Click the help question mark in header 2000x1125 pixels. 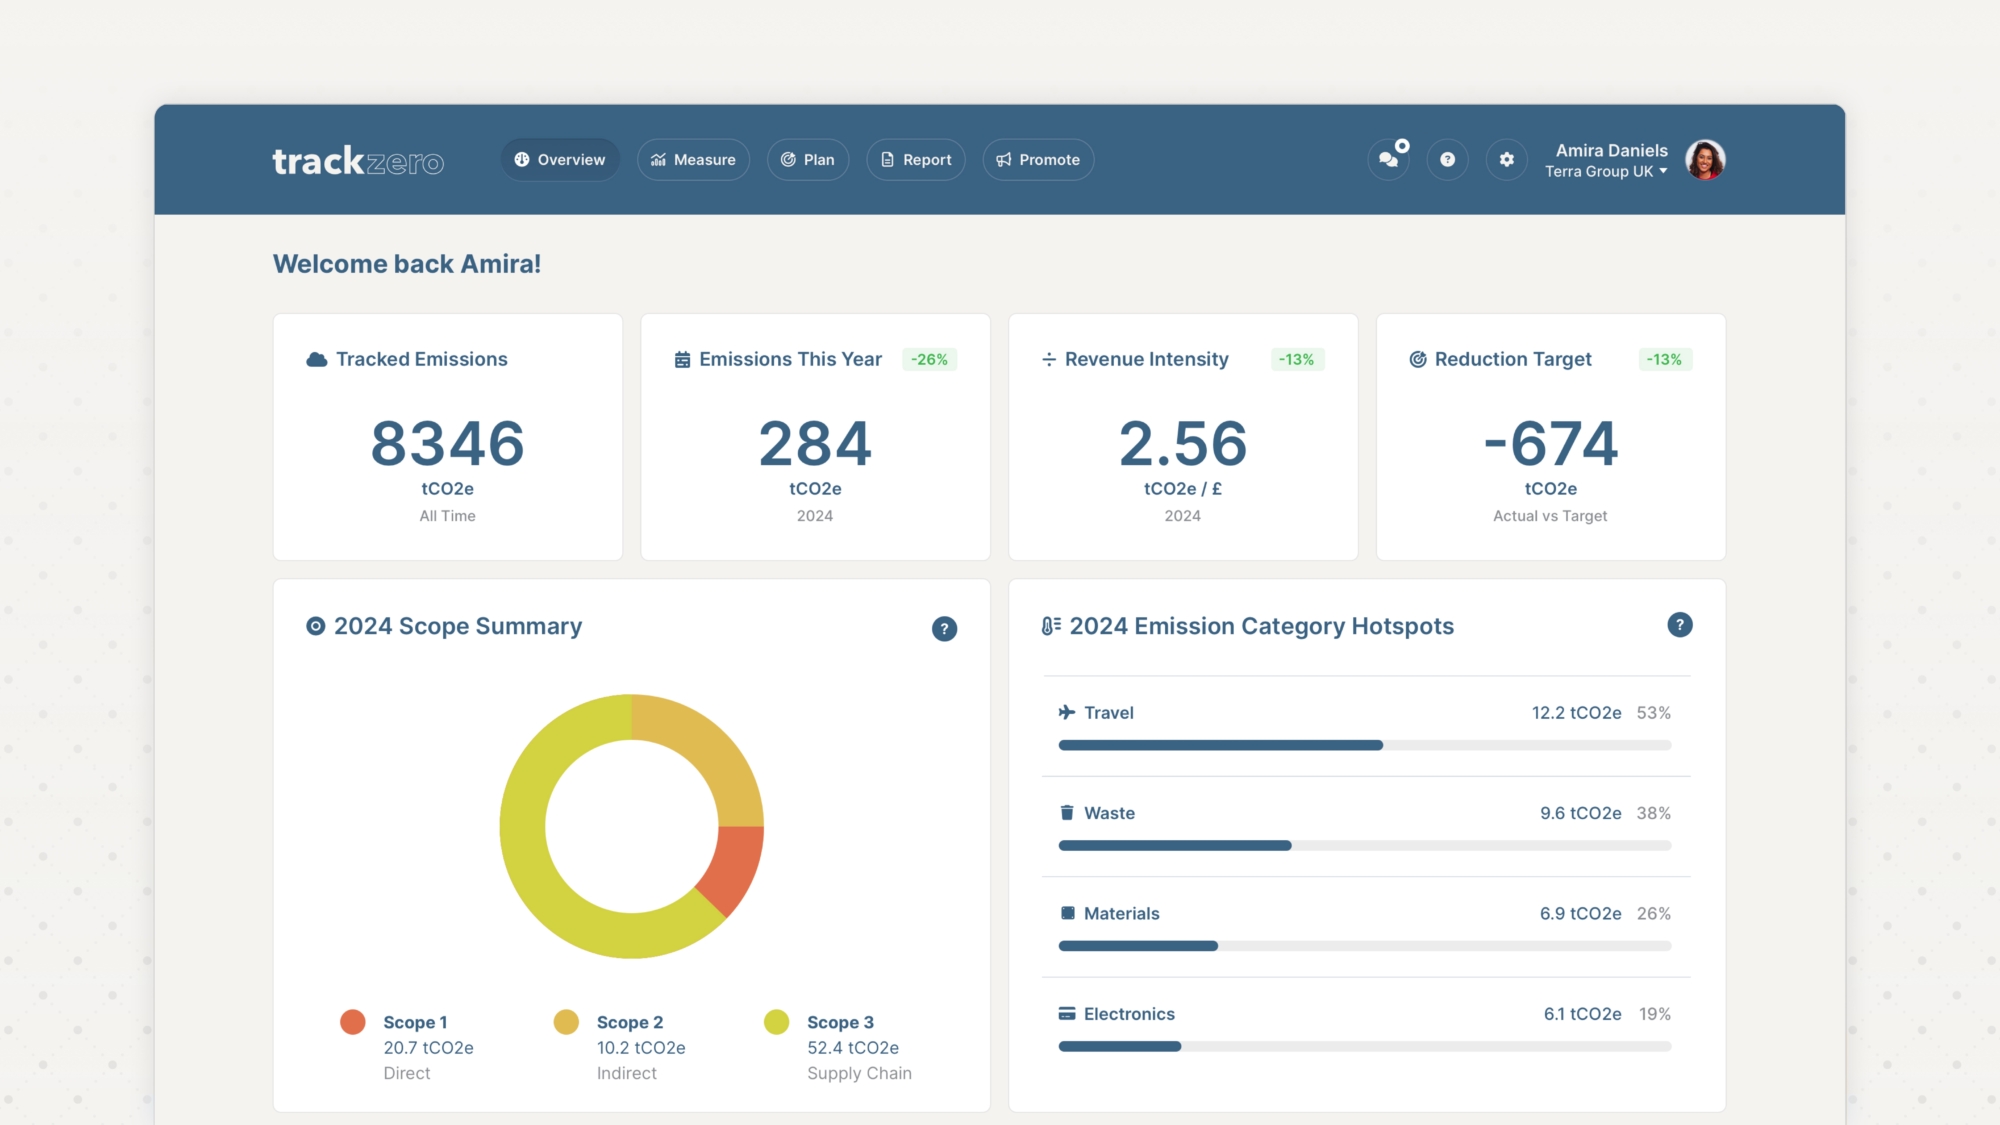1447,160
